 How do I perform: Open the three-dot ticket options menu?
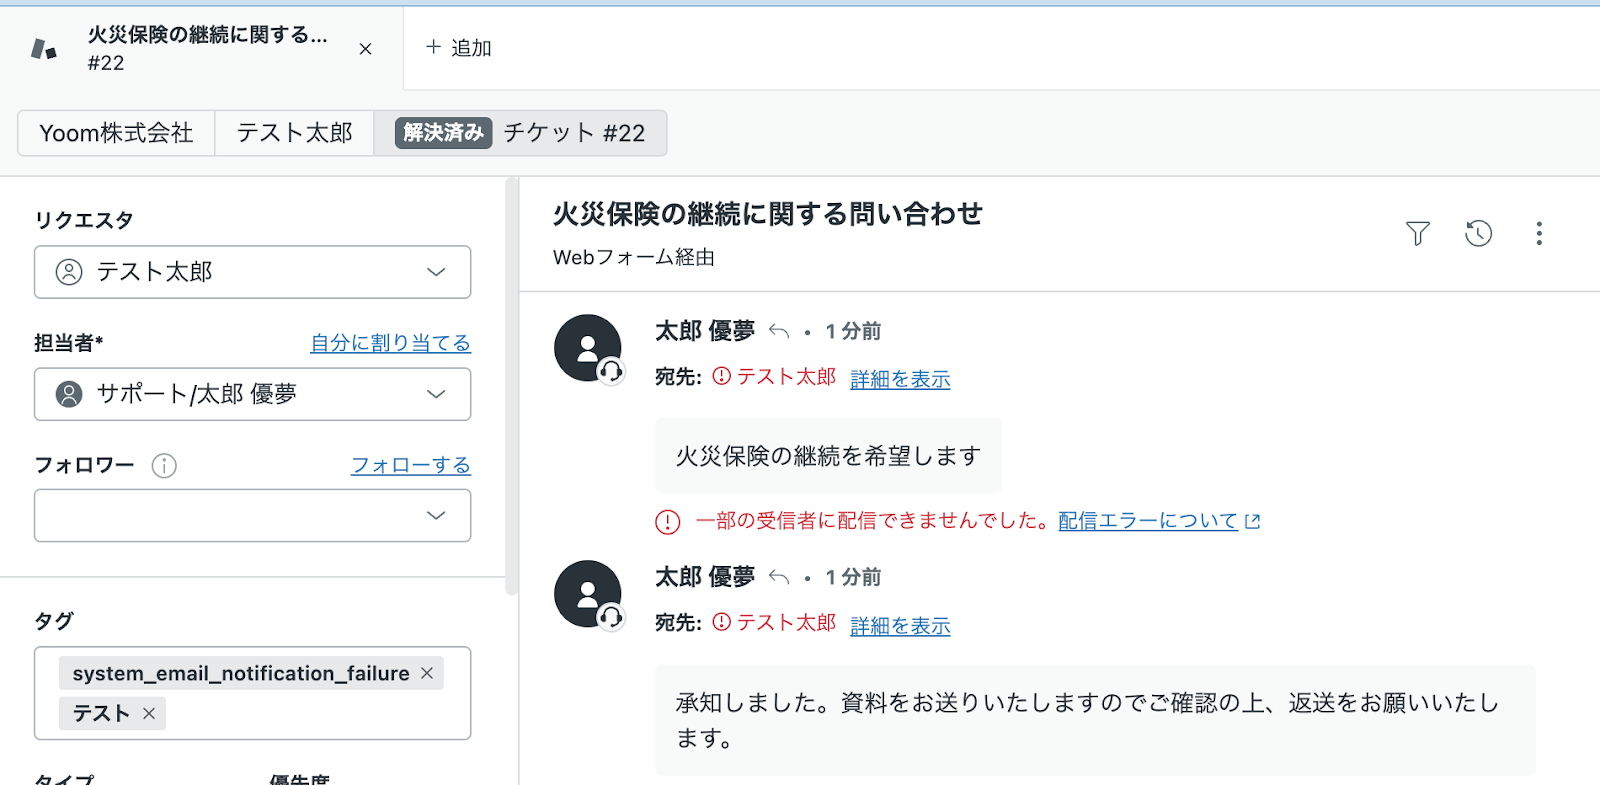[x=1539, y=233]
